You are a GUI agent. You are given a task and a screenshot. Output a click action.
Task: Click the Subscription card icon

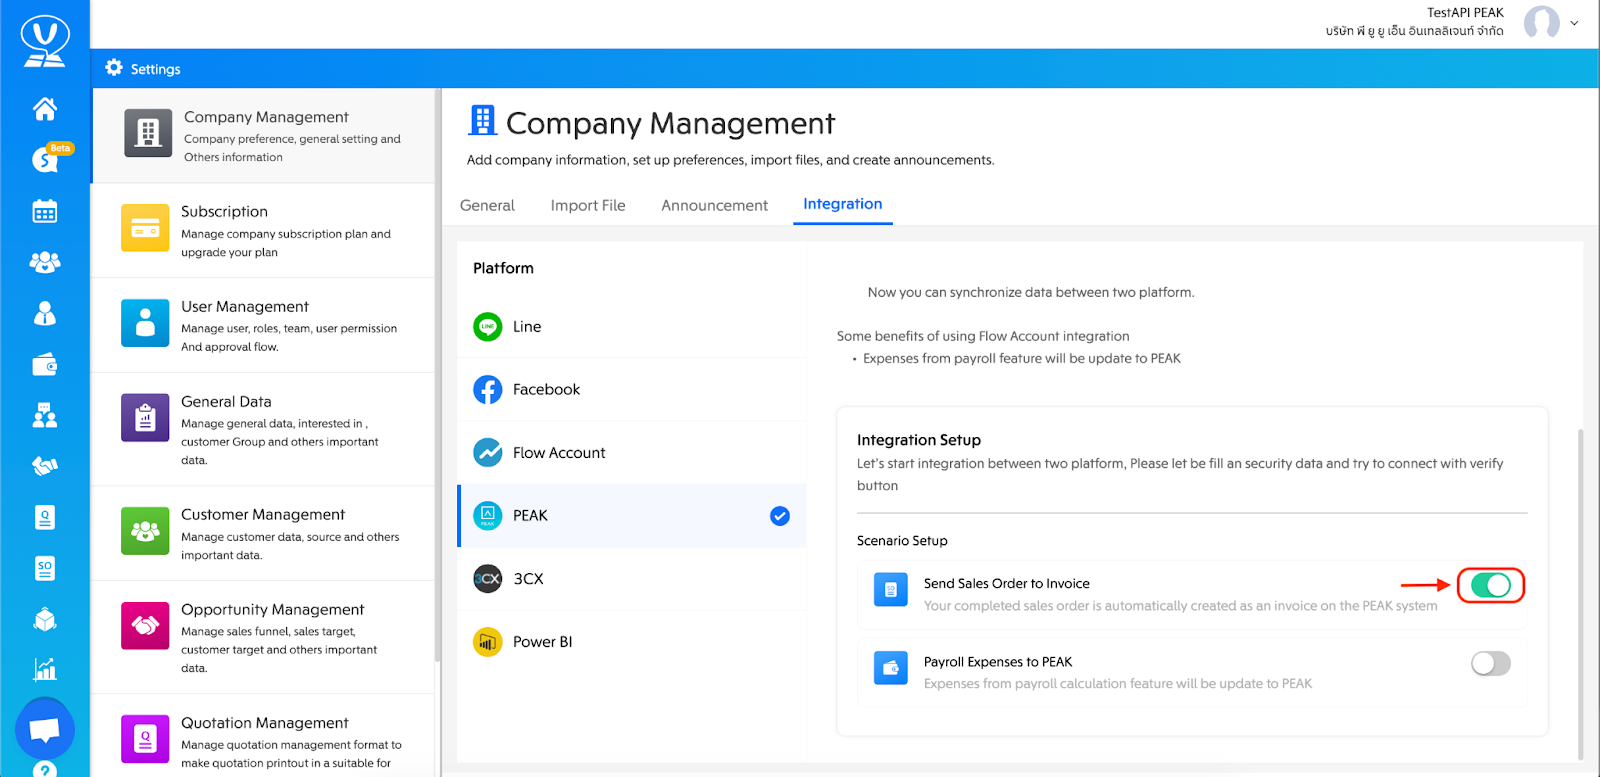coord(145,228)
